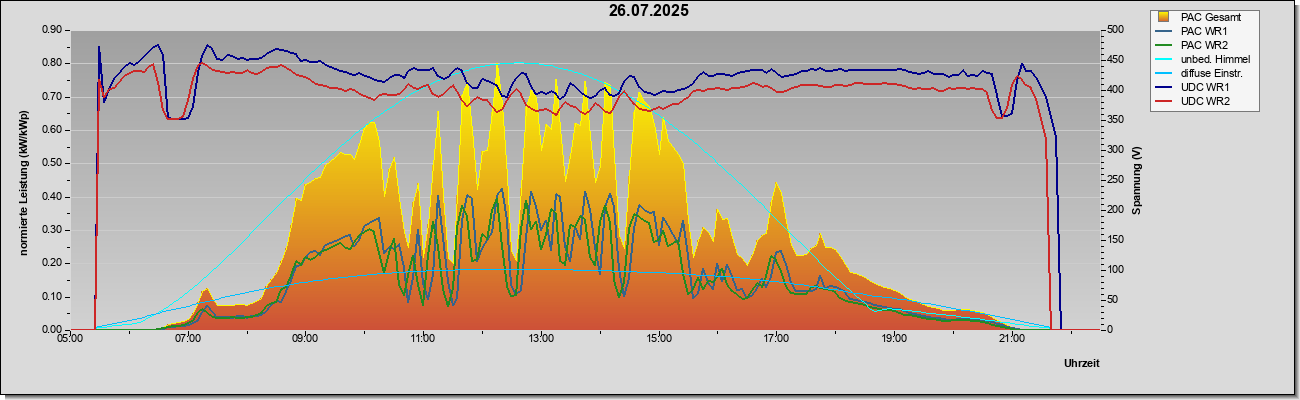The image size is (1300, 400).
Task: Click the 17:00 time axis tick
Action: 777,339
